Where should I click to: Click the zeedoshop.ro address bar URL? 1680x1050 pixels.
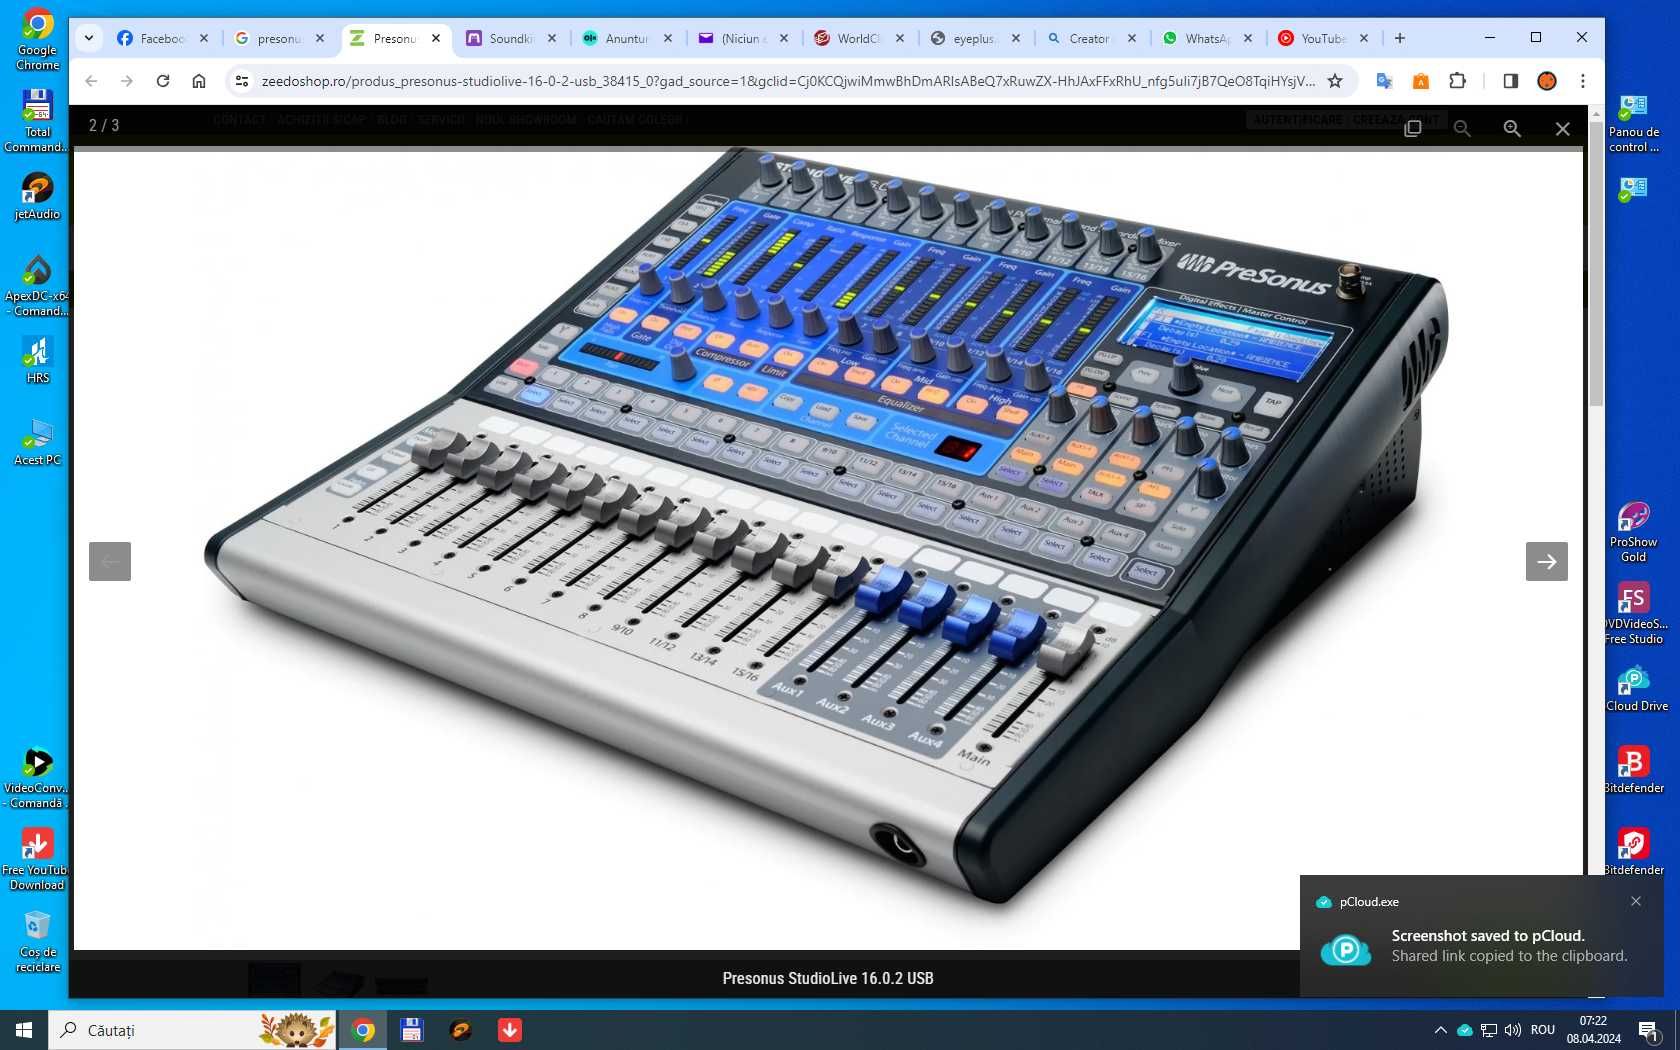tap(788, 81)
